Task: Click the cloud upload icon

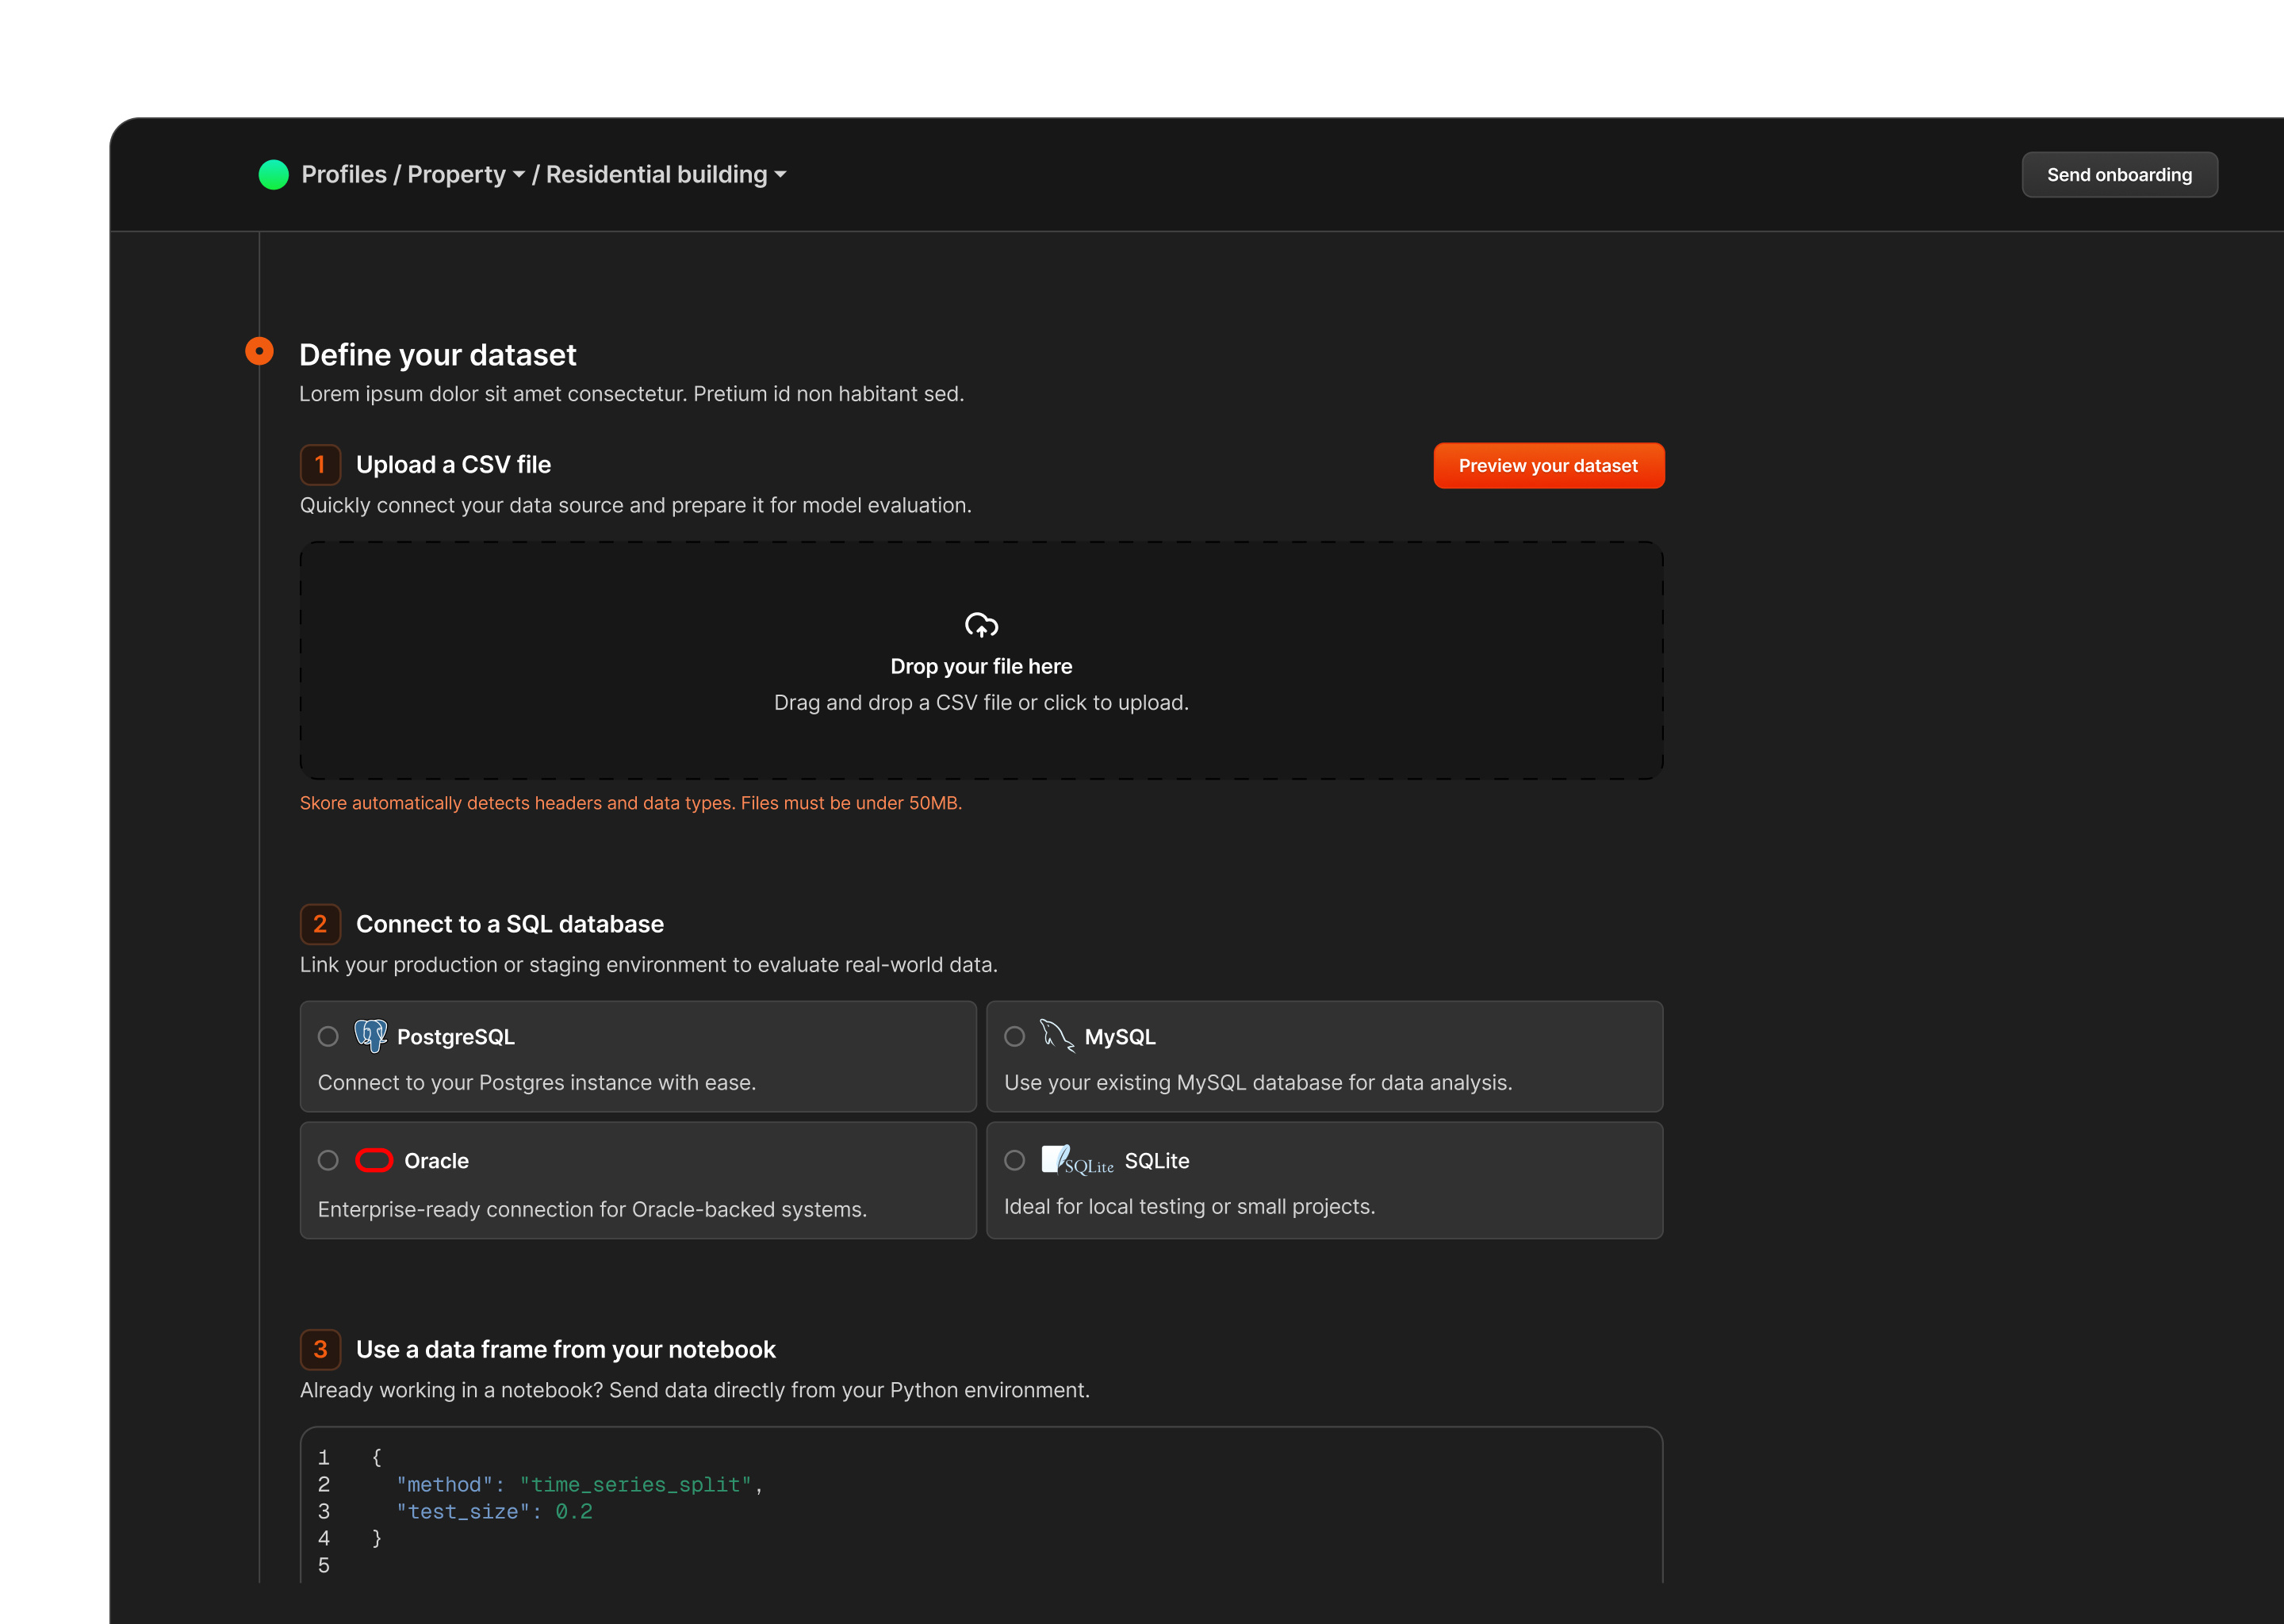Action: [981, 625]
